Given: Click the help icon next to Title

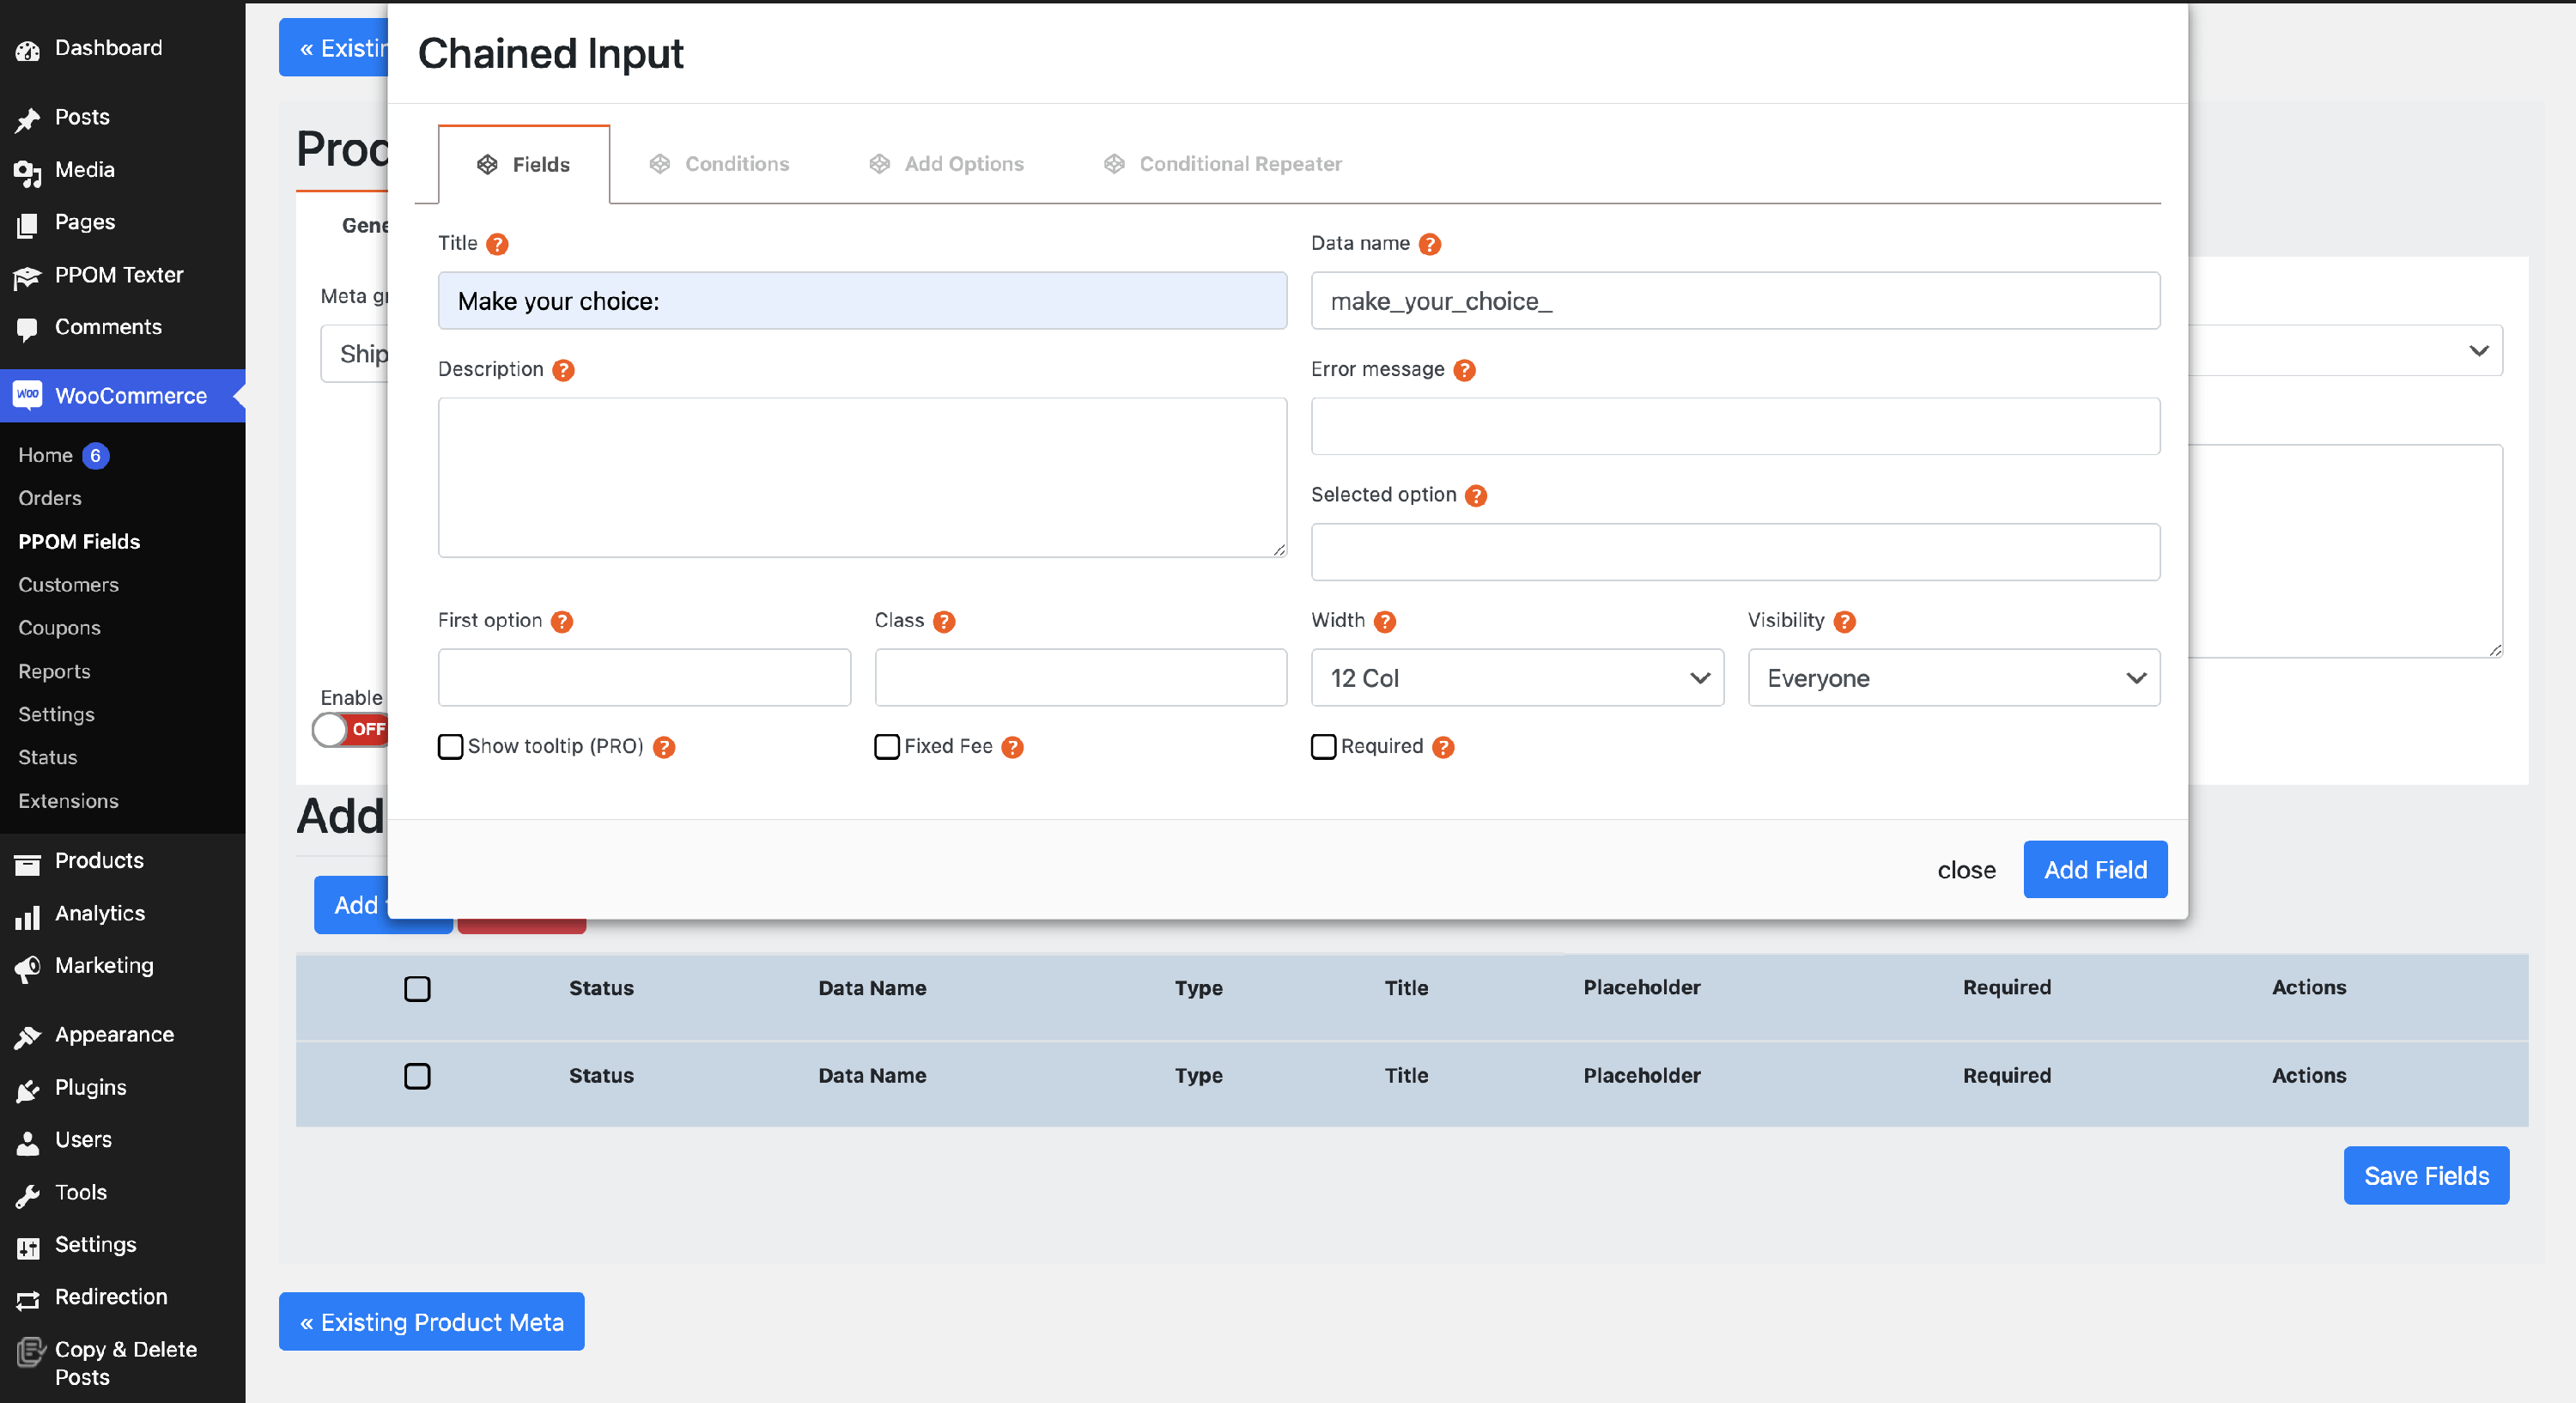Looking at the screenshot, I should 497,244.
